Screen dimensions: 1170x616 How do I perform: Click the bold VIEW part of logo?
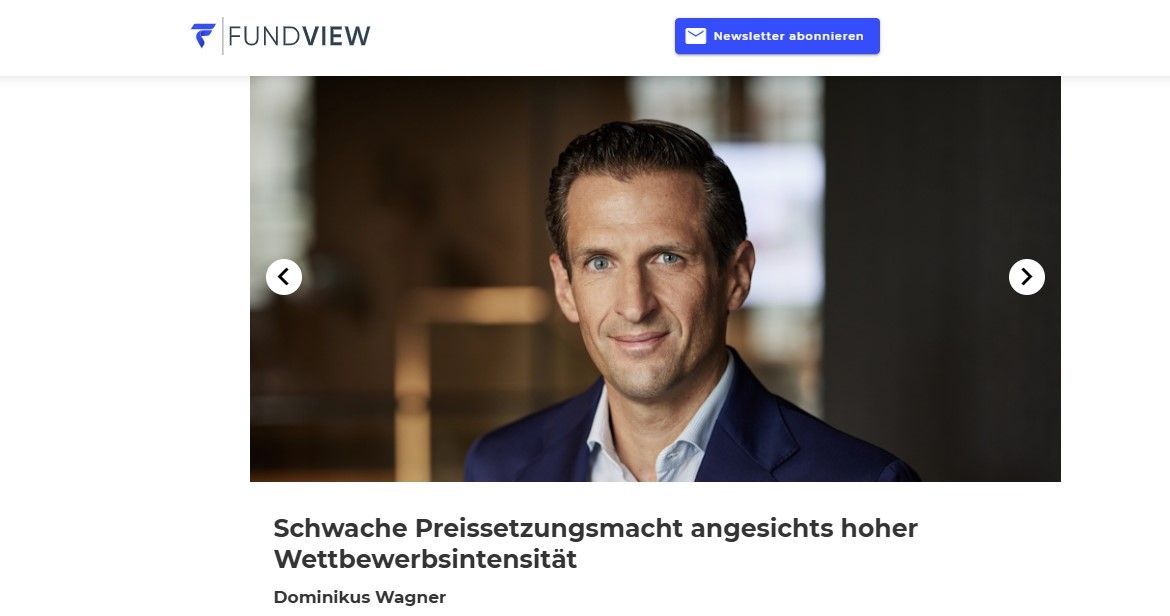coord(337,36)
